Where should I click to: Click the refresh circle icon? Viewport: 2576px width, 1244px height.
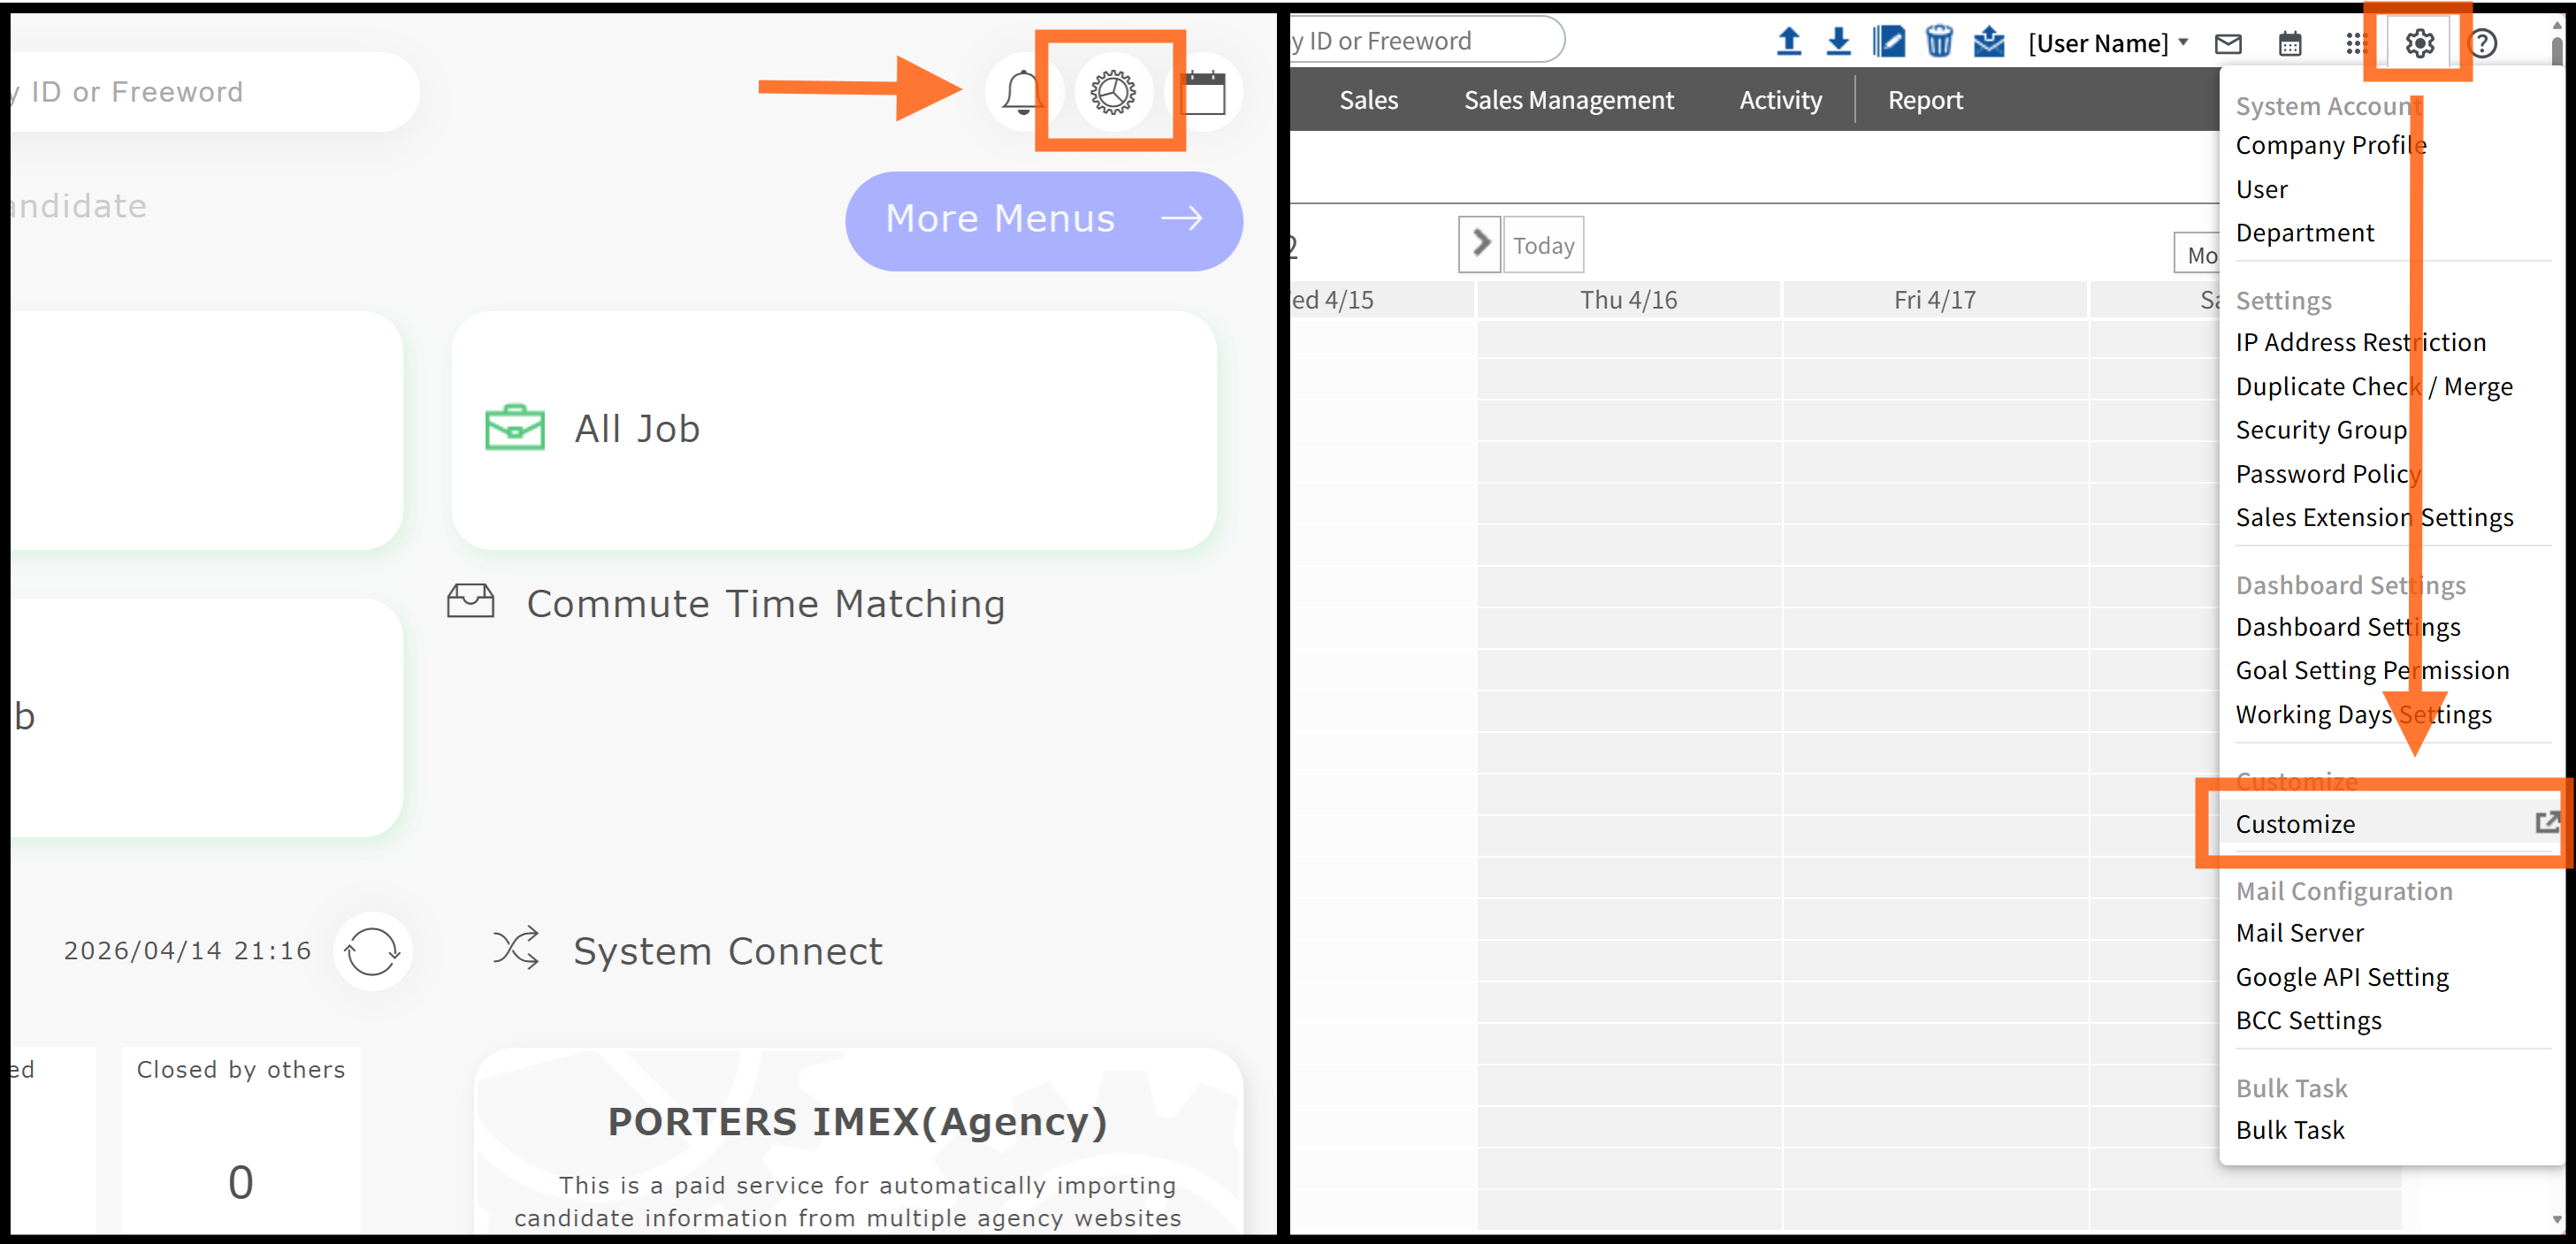(372, 951)
